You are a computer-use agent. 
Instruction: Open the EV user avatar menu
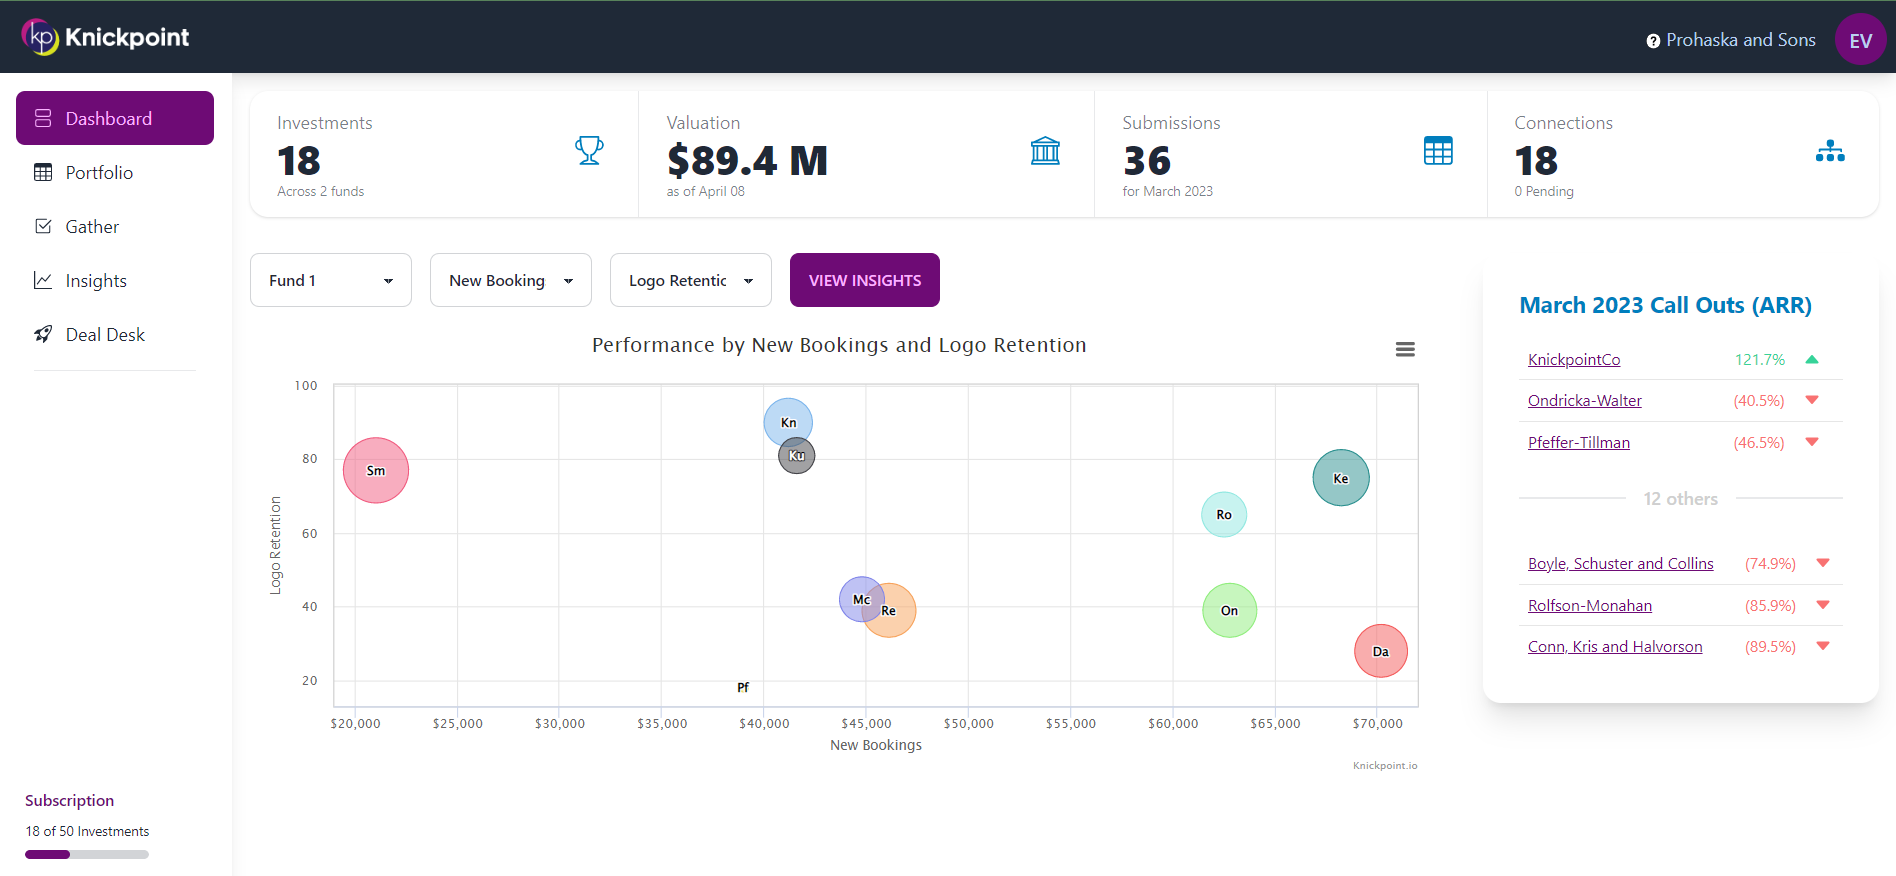pos(1860,40)
